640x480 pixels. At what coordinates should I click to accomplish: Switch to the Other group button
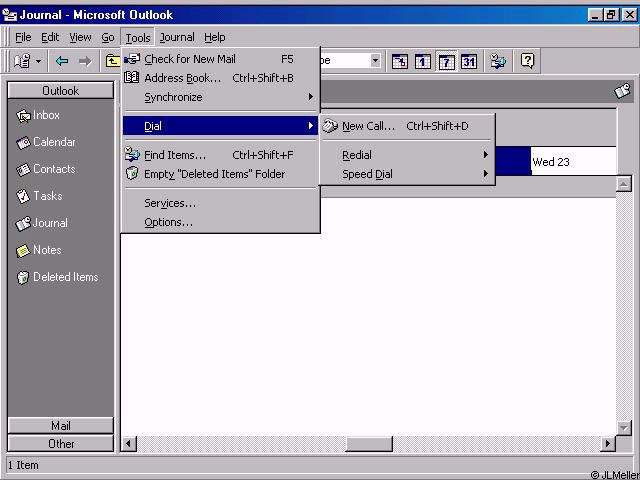coord(60,444)
